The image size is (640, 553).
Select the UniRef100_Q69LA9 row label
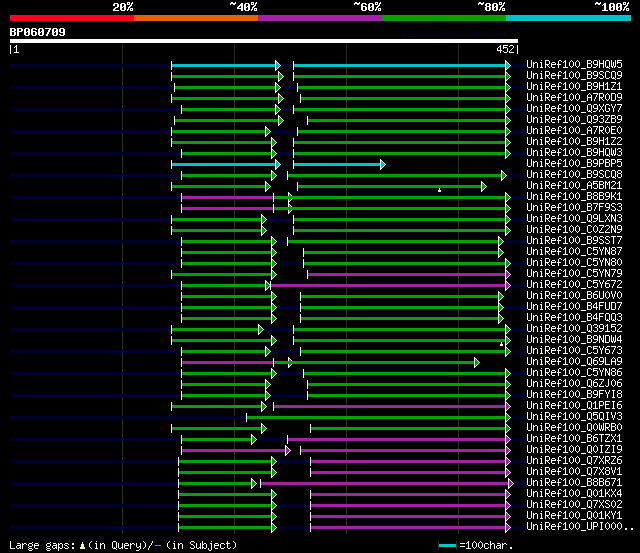[x=574, y=362]
